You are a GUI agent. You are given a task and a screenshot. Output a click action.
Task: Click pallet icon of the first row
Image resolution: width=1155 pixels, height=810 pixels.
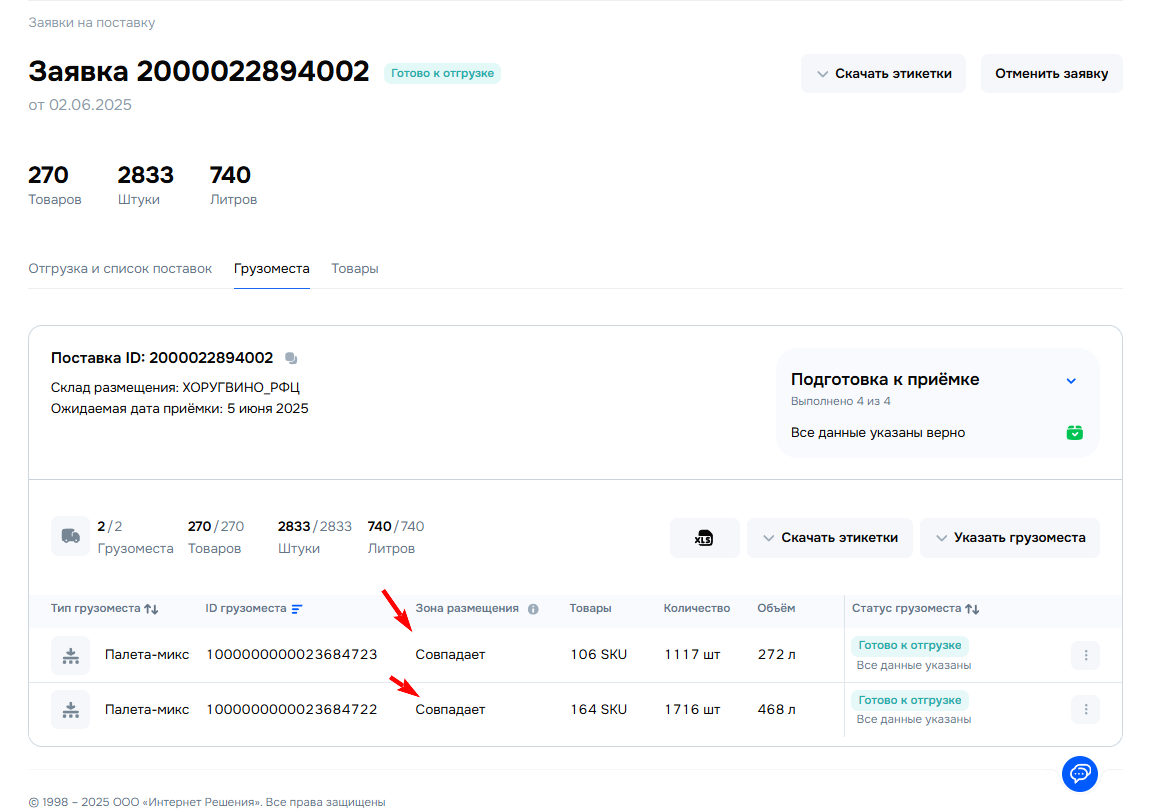pyautogui.click(x=70, y=656)
